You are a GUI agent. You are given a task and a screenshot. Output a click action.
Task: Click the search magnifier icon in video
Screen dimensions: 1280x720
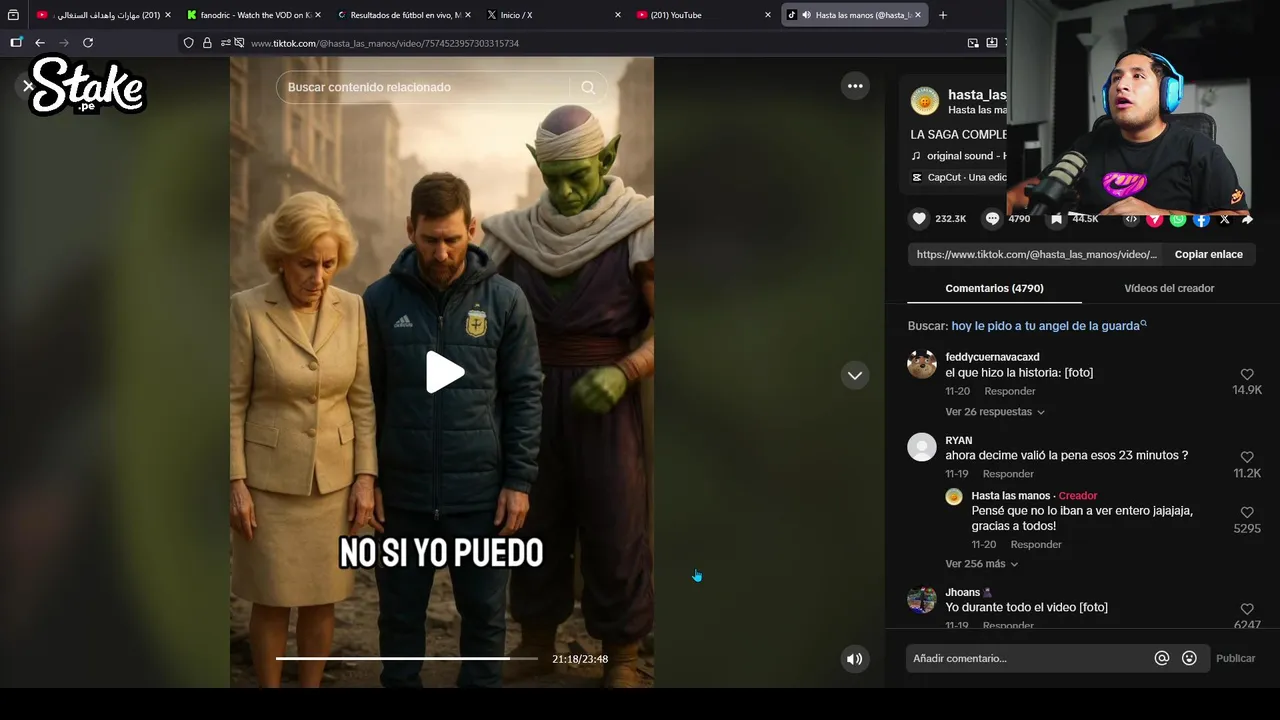click(x=588, y=87)
